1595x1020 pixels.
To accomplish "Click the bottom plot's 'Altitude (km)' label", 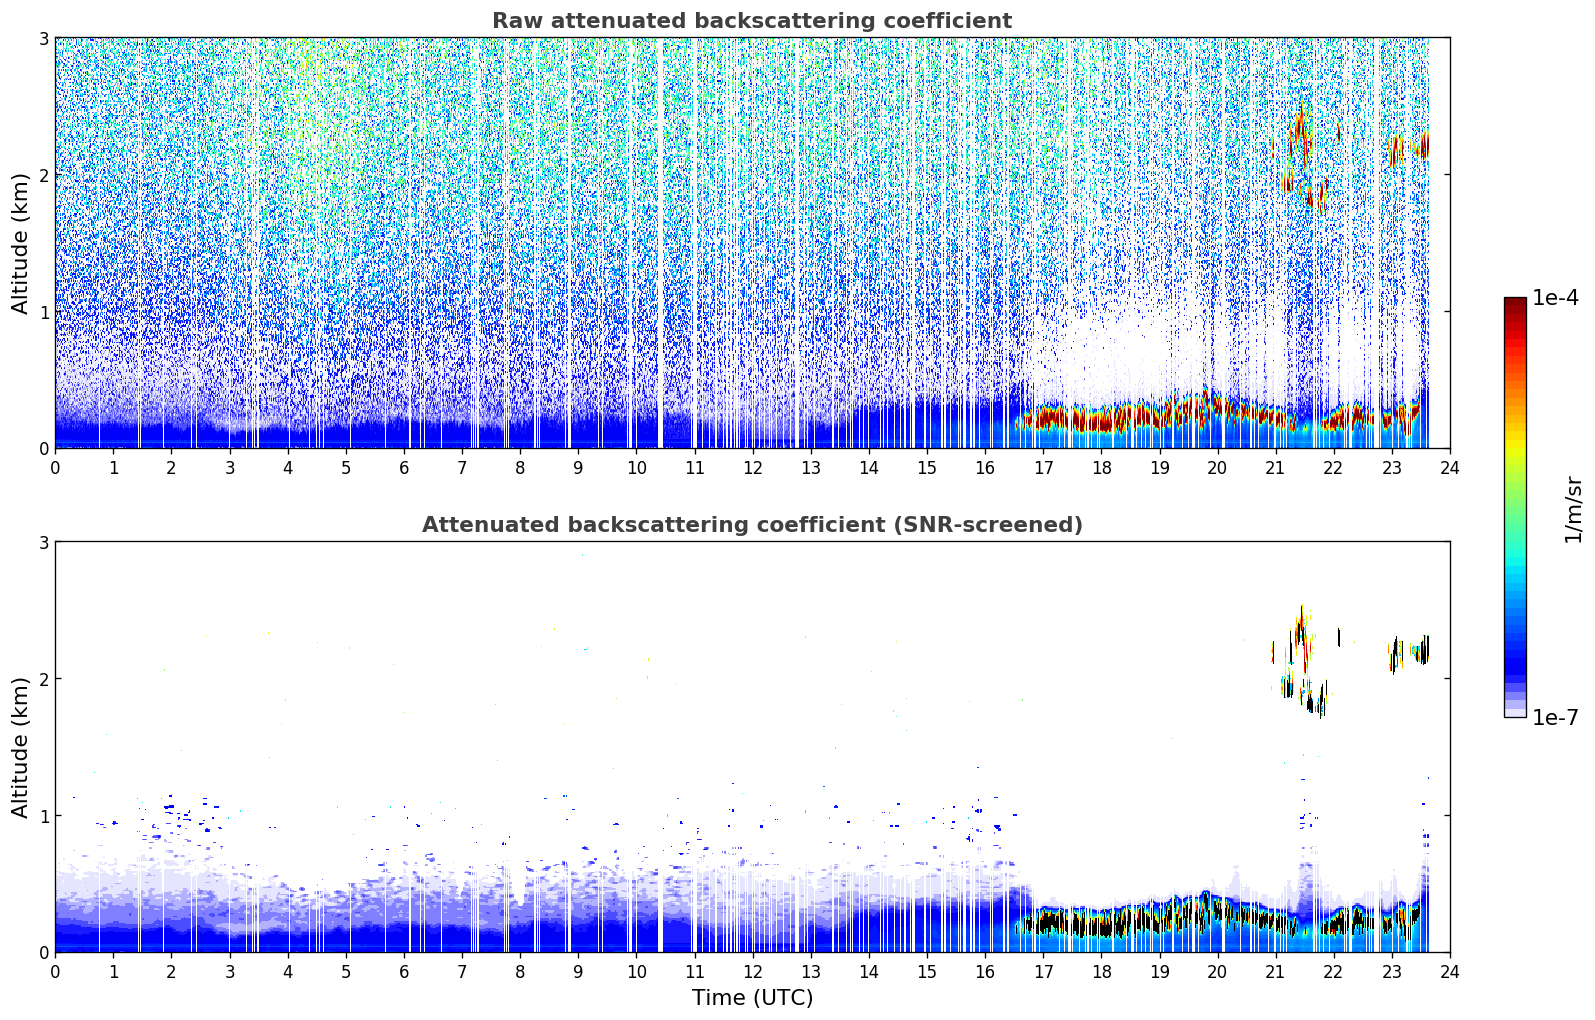I will tap(20, 747).
